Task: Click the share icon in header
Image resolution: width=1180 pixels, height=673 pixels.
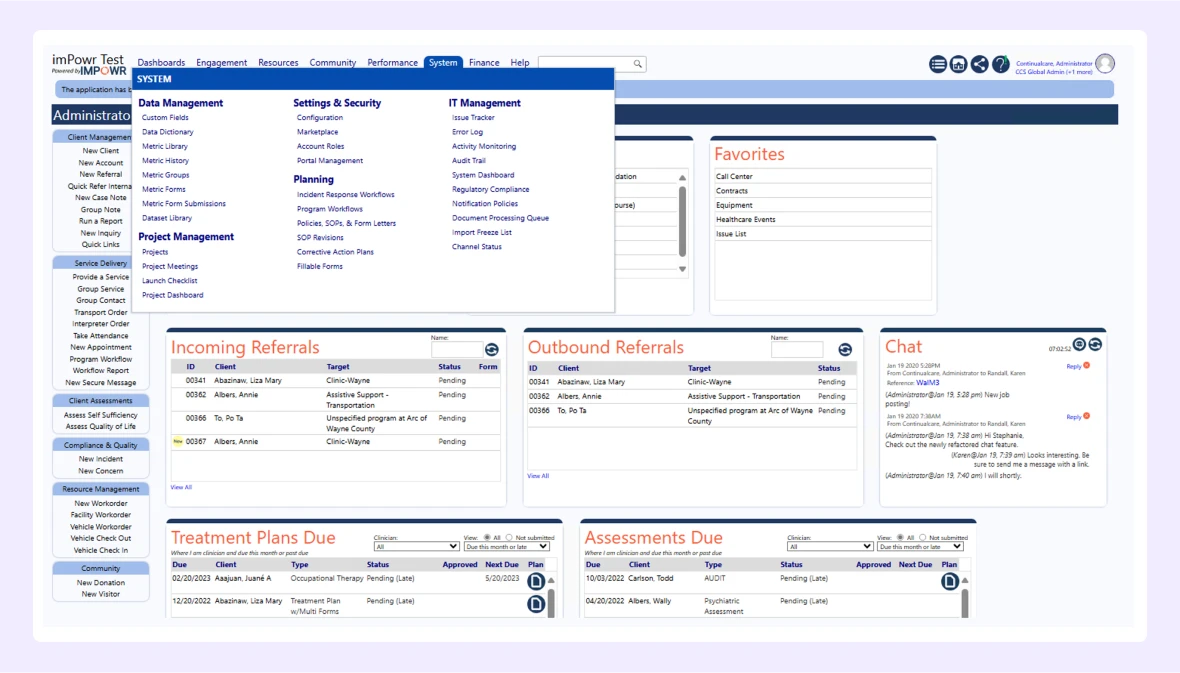Action: tap(979, 65)
